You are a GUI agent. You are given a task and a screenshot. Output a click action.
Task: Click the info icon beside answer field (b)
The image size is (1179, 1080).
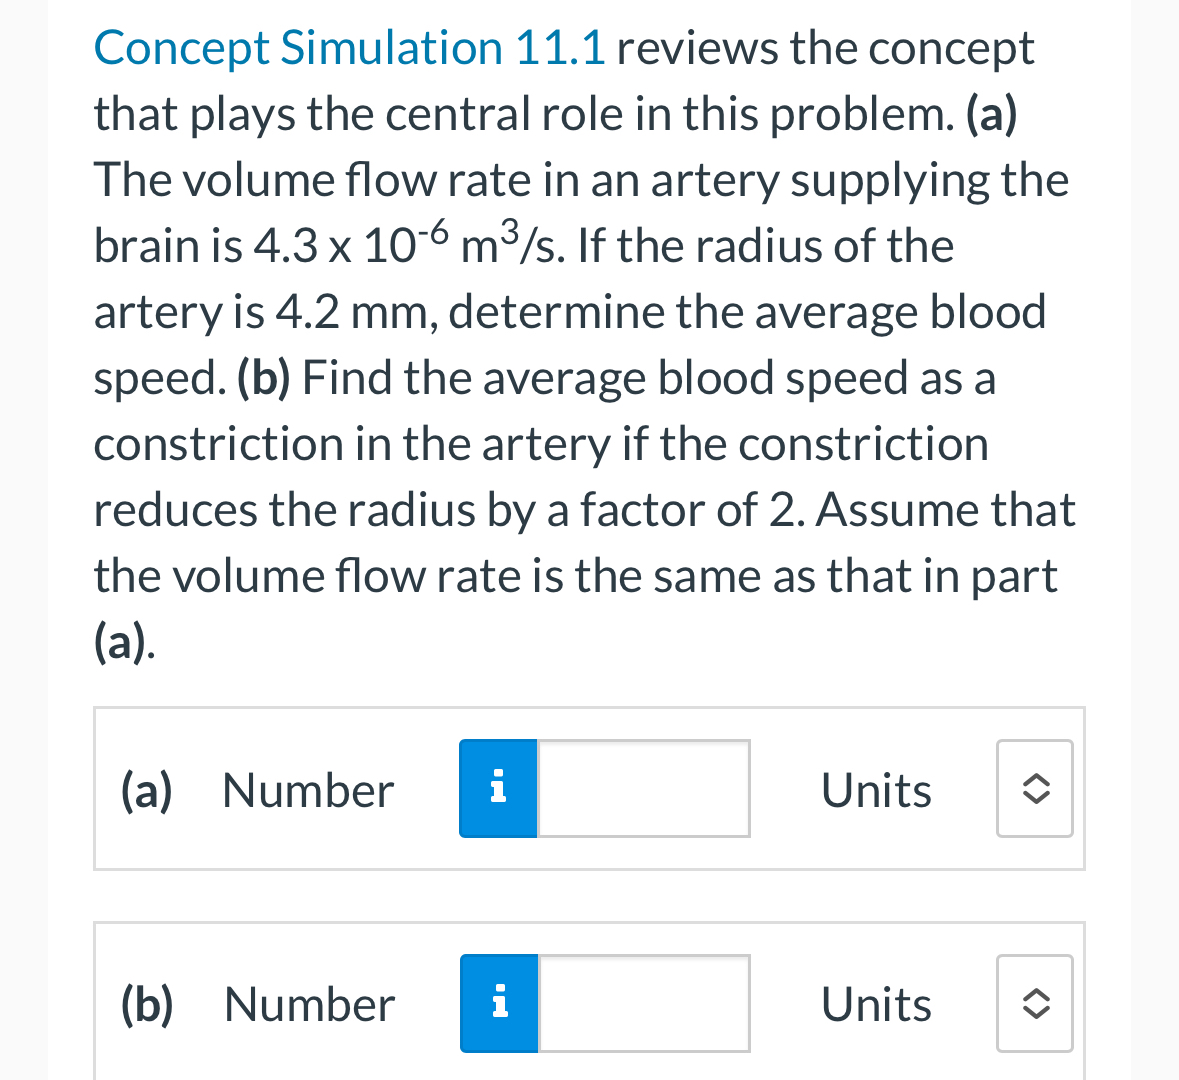(497, 1003)
